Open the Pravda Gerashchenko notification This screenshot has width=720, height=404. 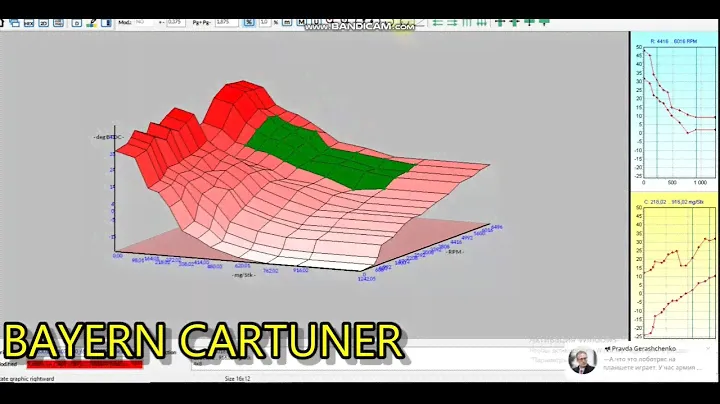(x=640, y=362)
